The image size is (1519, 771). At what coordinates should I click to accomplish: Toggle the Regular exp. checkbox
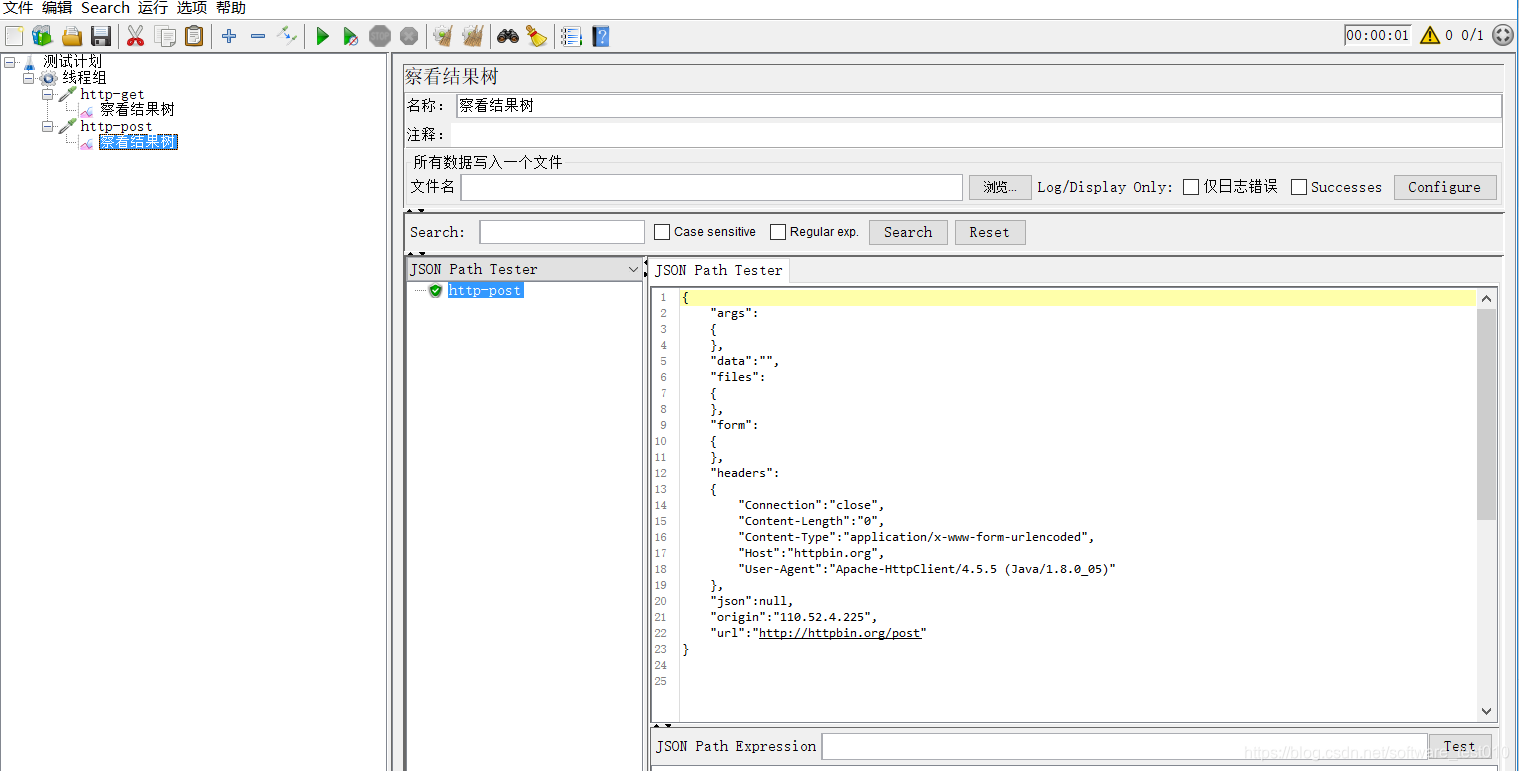tap(778, 232)
